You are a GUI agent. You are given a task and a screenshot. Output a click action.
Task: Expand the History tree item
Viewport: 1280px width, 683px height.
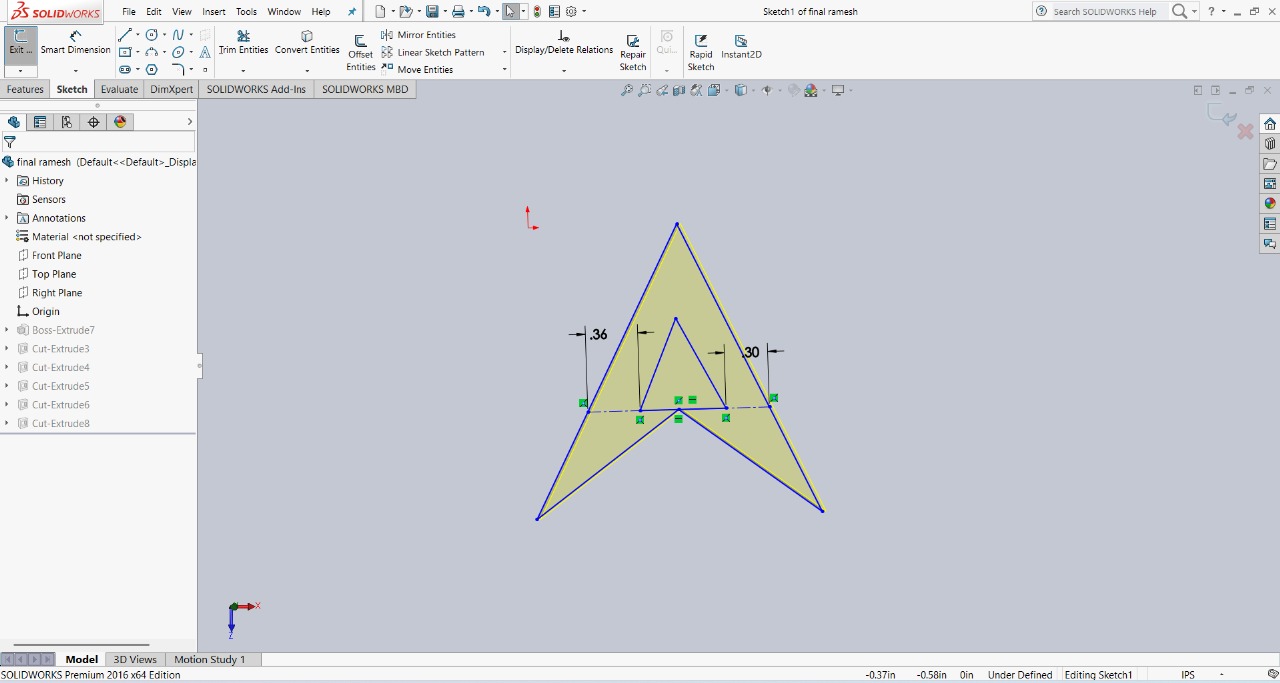click(x=7, y=181)
